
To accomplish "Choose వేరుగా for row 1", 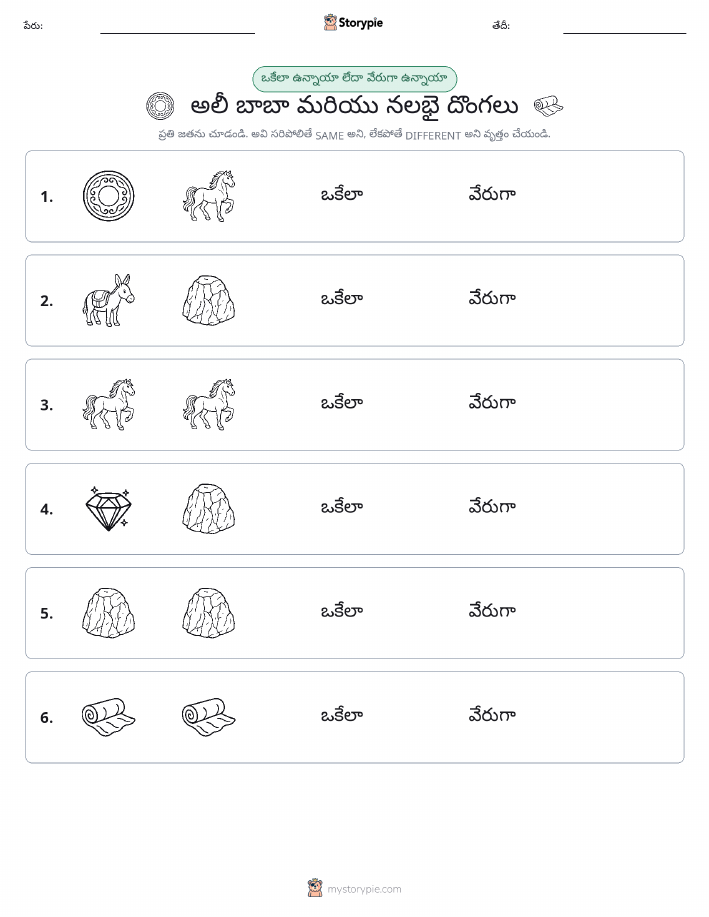I will (492, 194).
